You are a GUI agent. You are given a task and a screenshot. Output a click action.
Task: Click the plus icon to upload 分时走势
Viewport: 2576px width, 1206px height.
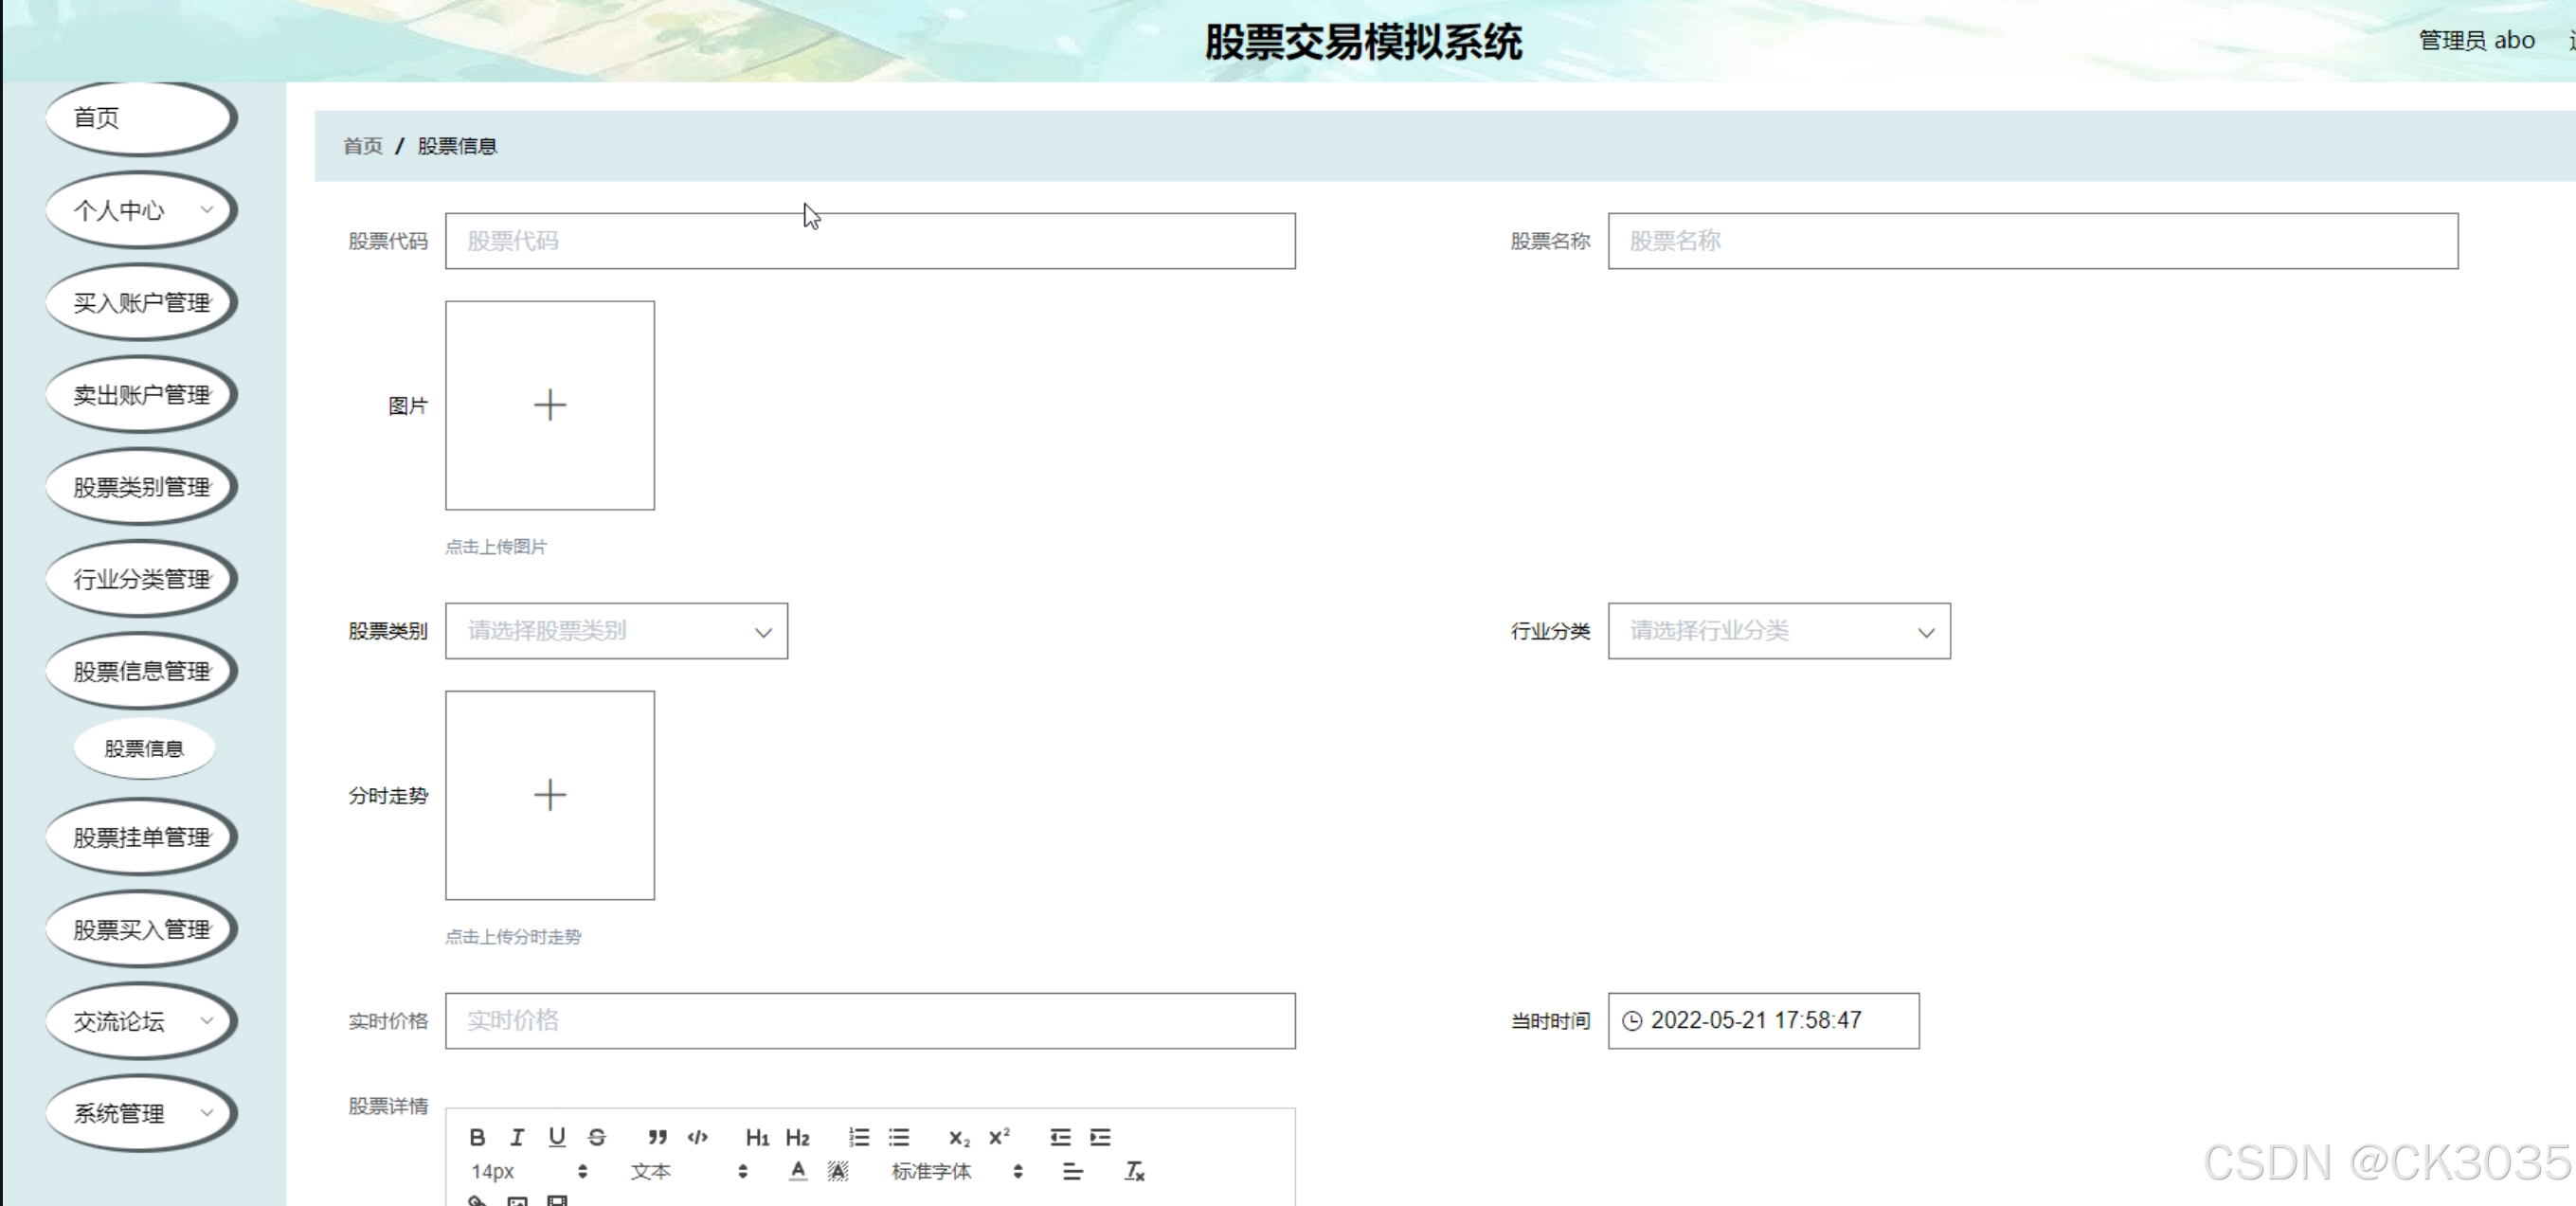tap(550, 795)
